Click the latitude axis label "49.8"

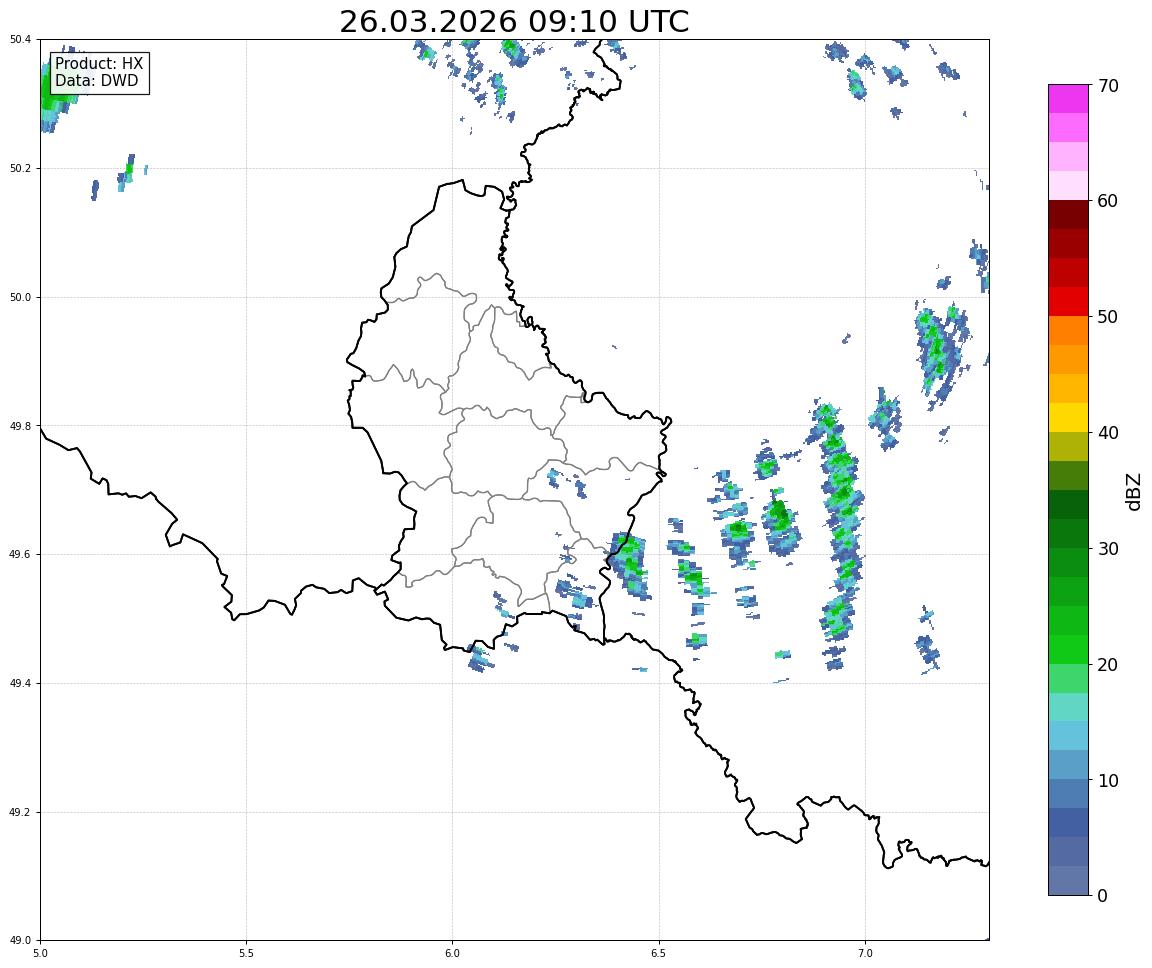(x=20, y=426)
